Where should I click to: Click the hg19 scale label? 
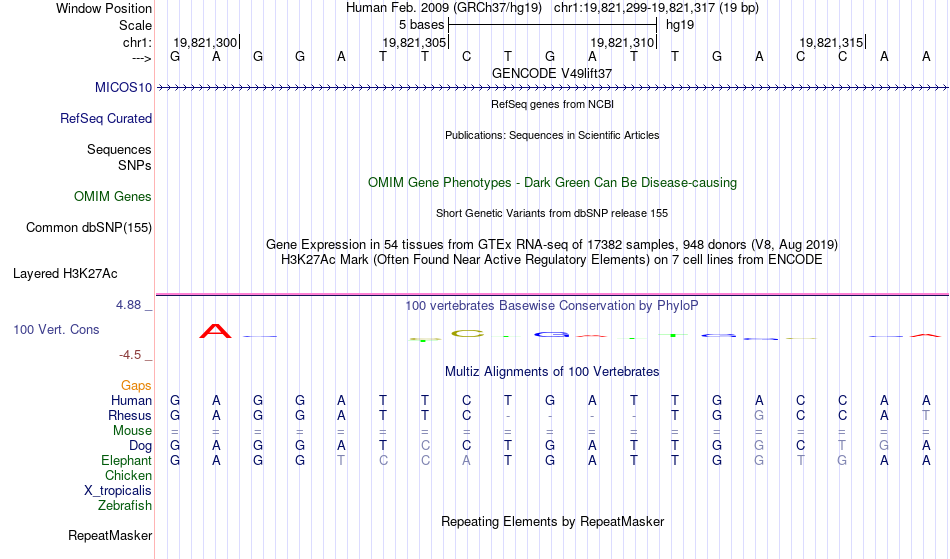(680, 25)
